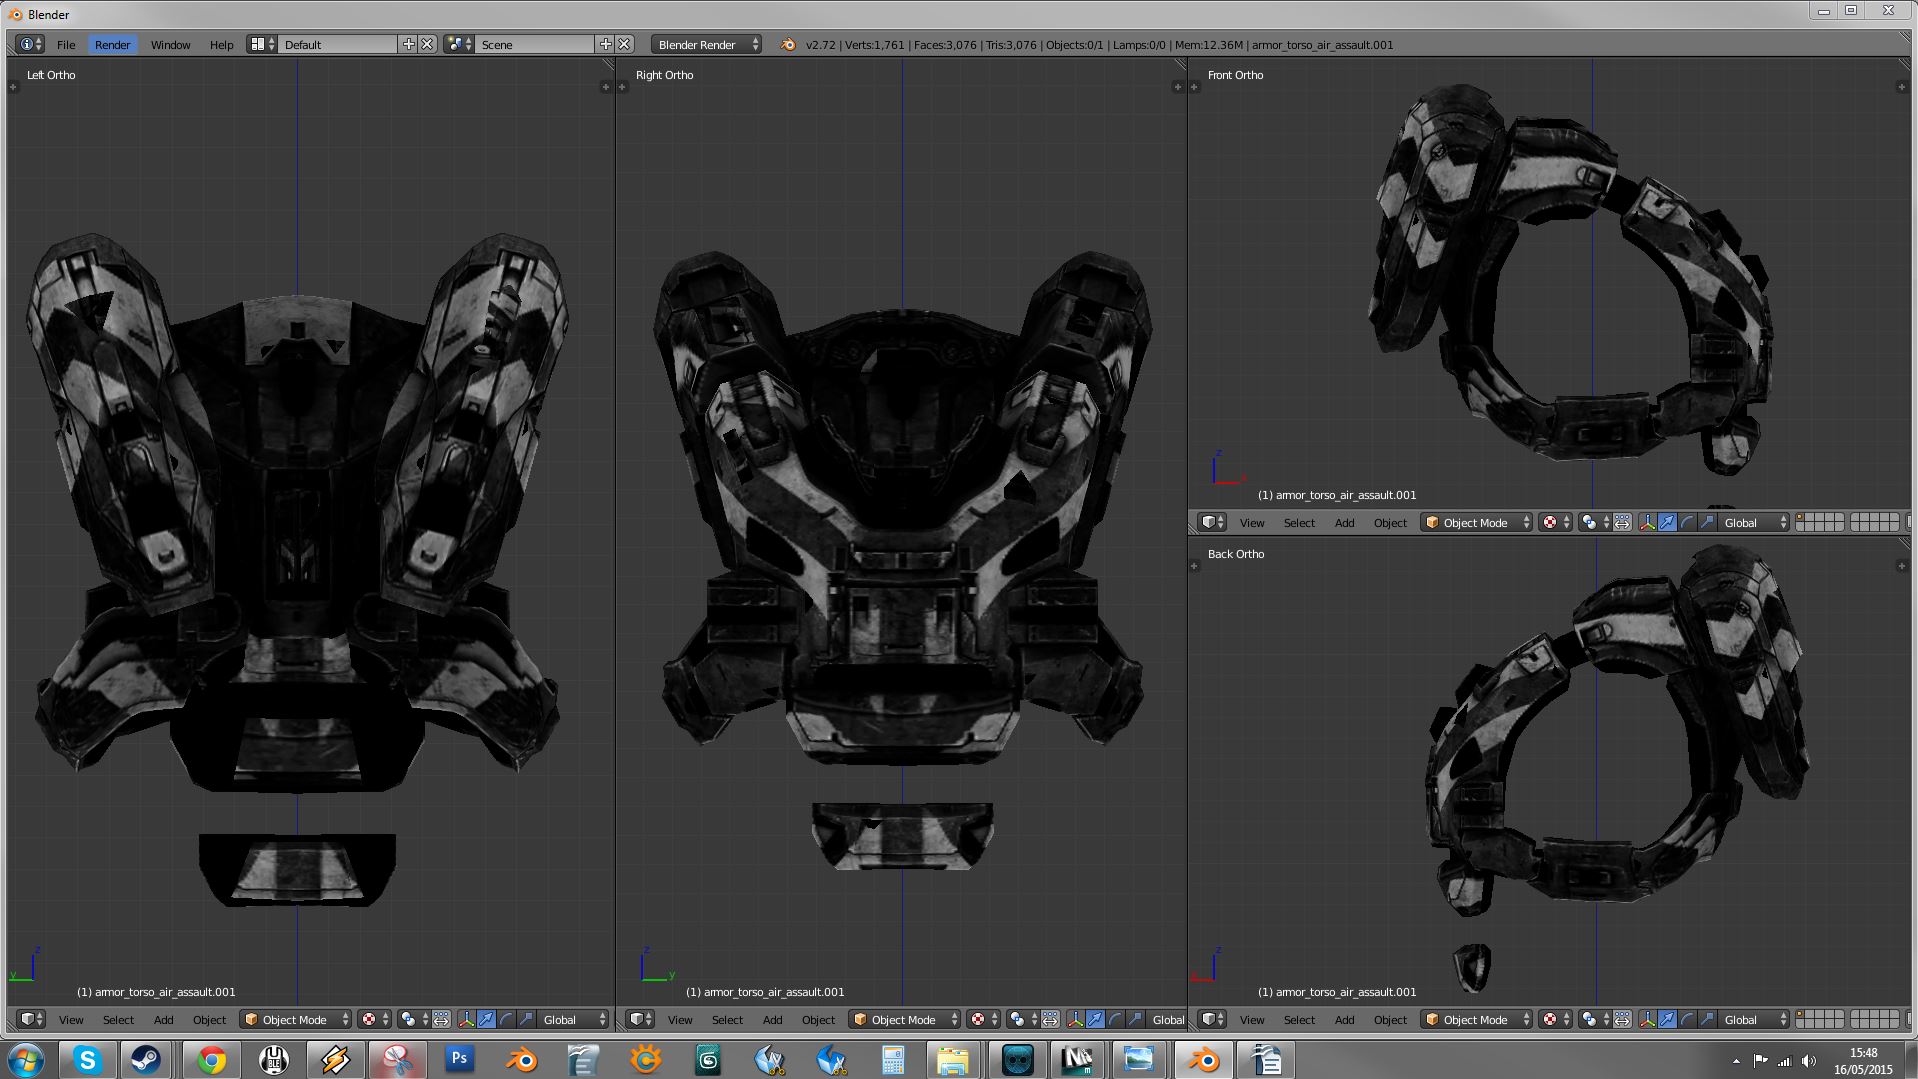The image size is (1918, 1079).
Task: Open viewport shading selector in Right Ortho viewport
Action: coord(983,1019)
